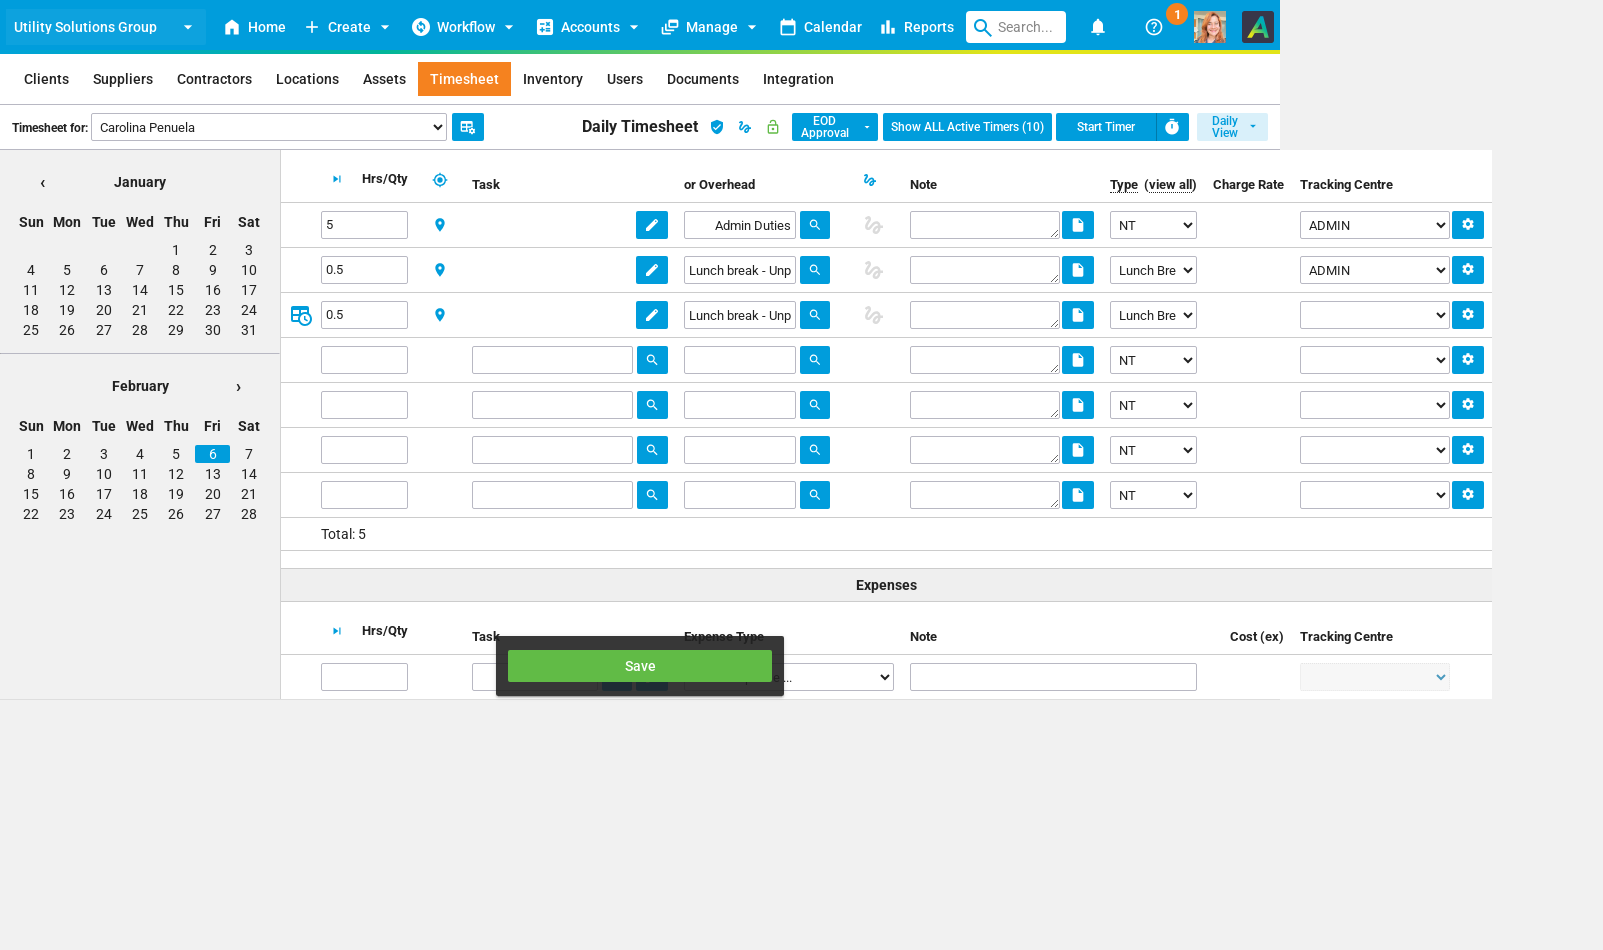The width and height of the screenshot is (1603, 950).
Task: Click the note document icon in first row
Action: pyautogui.click(x=1077, y=225)
